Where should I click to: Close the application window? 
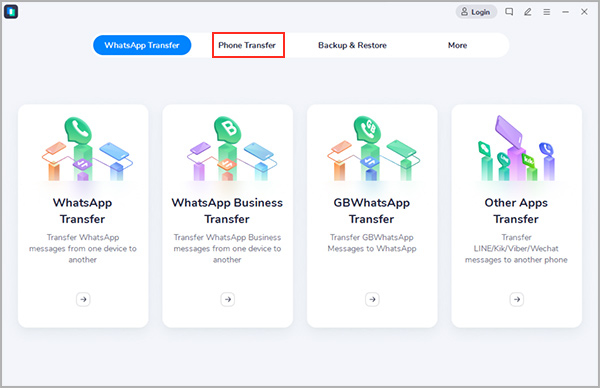(x=584, y=12)
